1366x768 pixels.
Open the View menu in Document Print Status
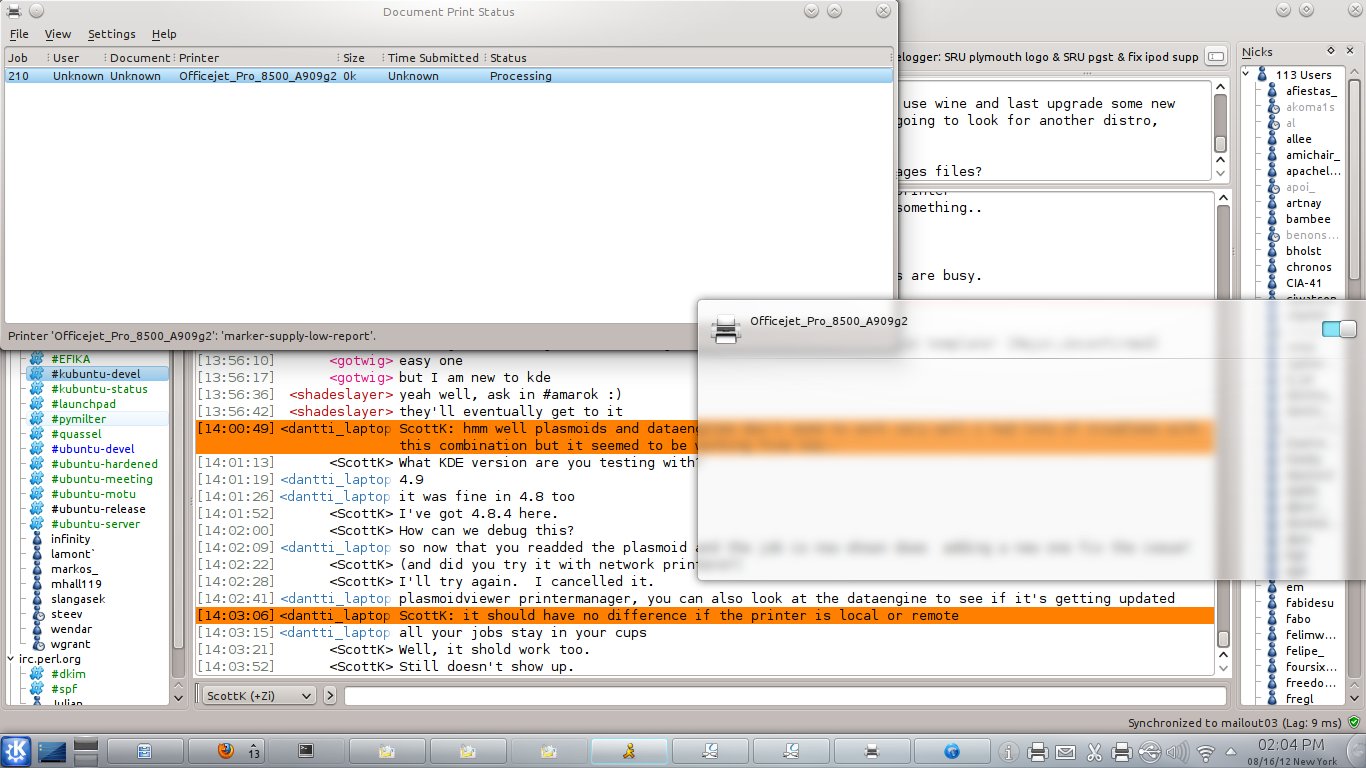click(x=58, y=34)
